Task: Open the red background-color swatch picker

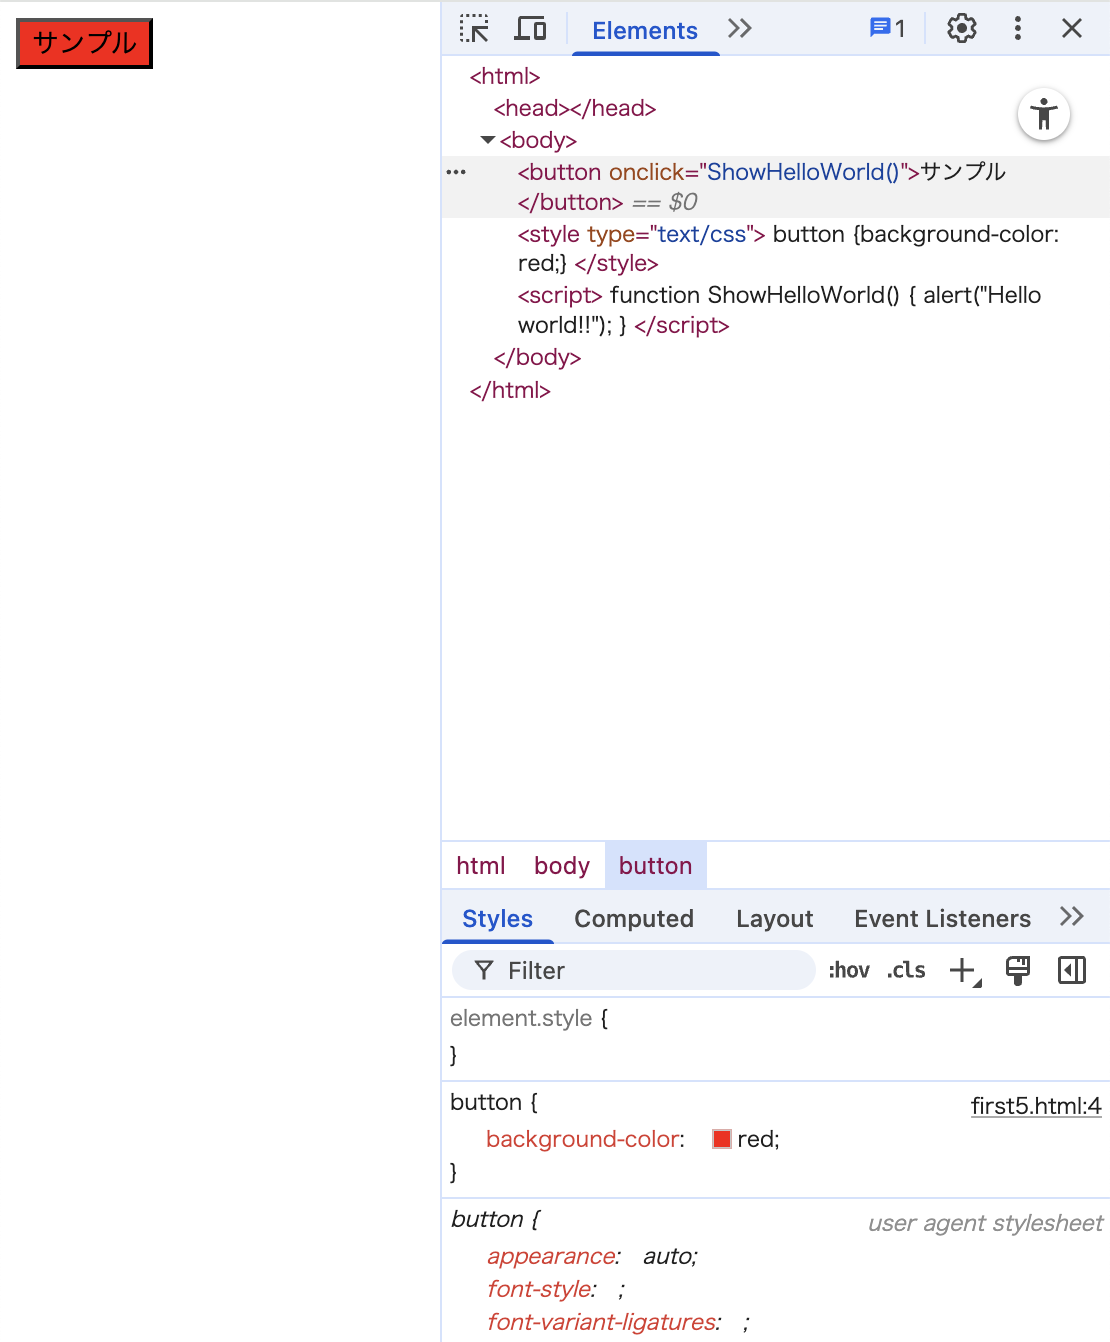Action: [721, 1139]
